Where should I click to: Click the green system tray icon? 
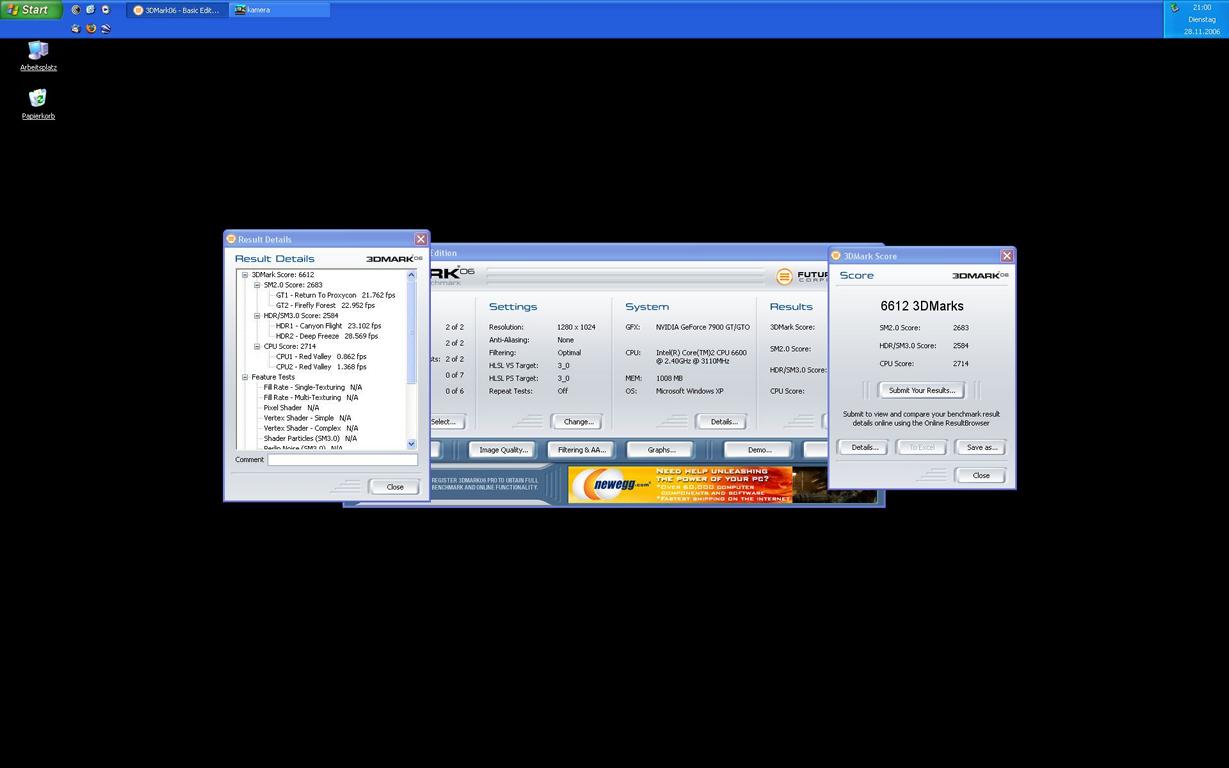[1175, 8]
